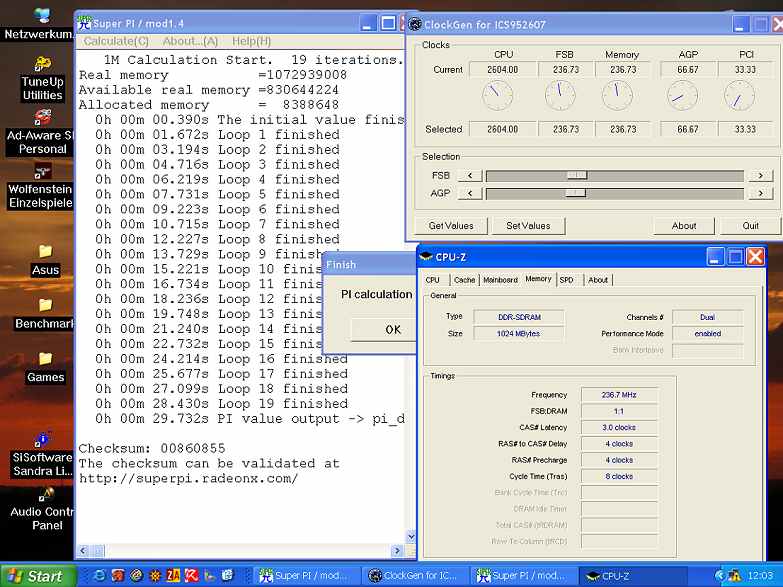Switch to Mainboard tab in CPU-Z

(x=500, y=280)
